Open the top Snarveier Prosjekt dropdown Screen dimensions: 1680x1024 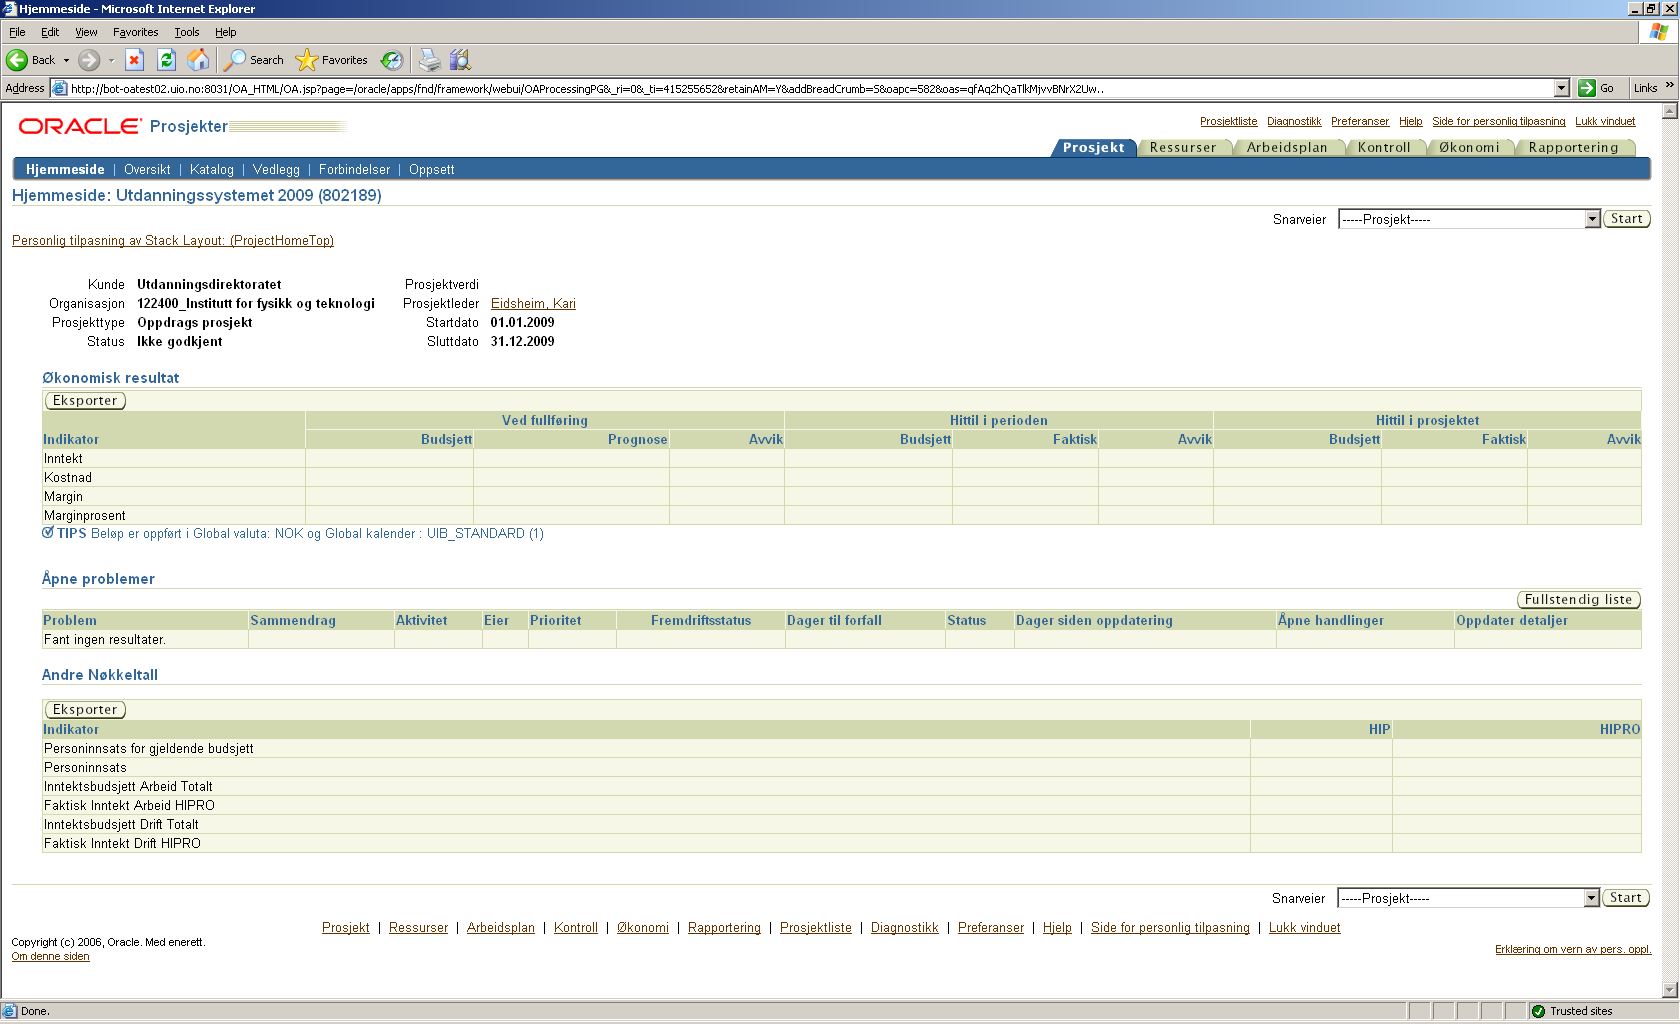[1469, 219]
